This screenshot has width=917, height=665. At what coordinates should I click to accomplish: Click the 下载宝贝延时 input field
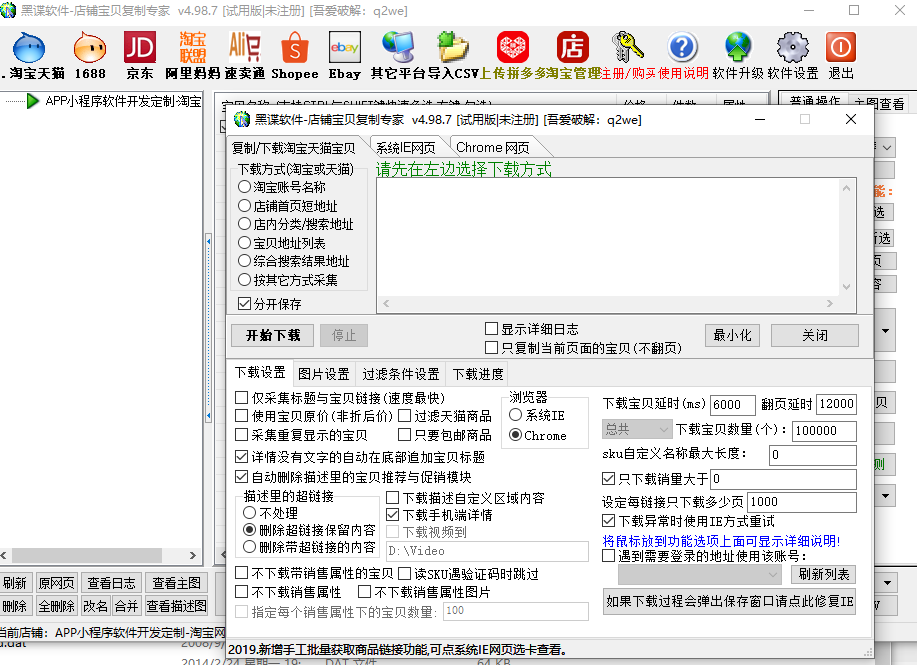[x=732, y=405]
